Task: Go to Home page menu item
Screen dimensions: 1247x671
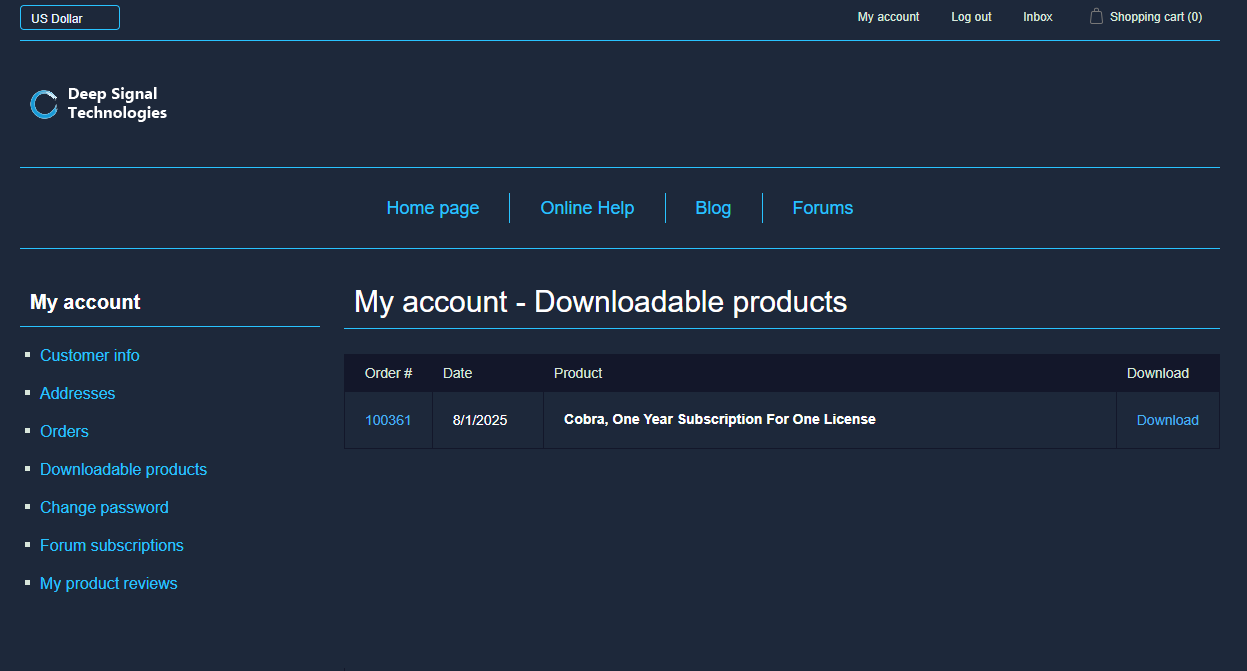Action: (x=432, y=208)
